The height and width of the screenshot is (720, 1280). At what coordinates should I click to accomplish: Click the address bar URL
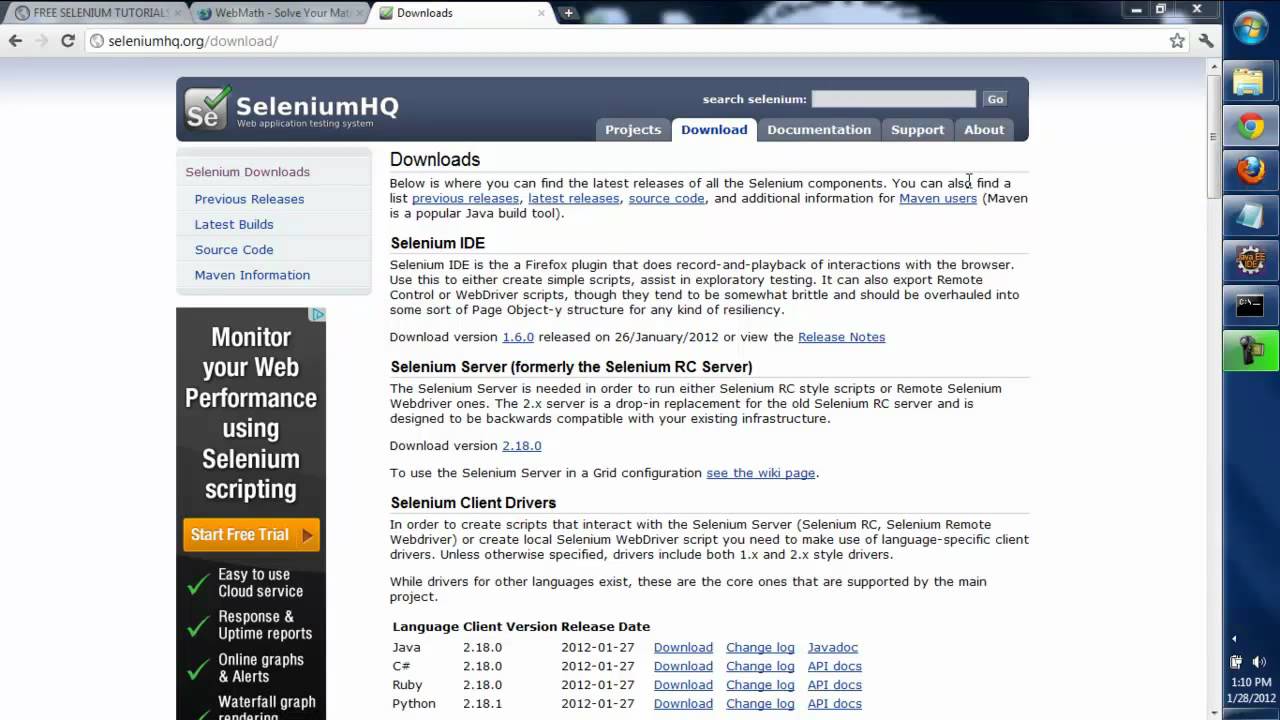193,41
